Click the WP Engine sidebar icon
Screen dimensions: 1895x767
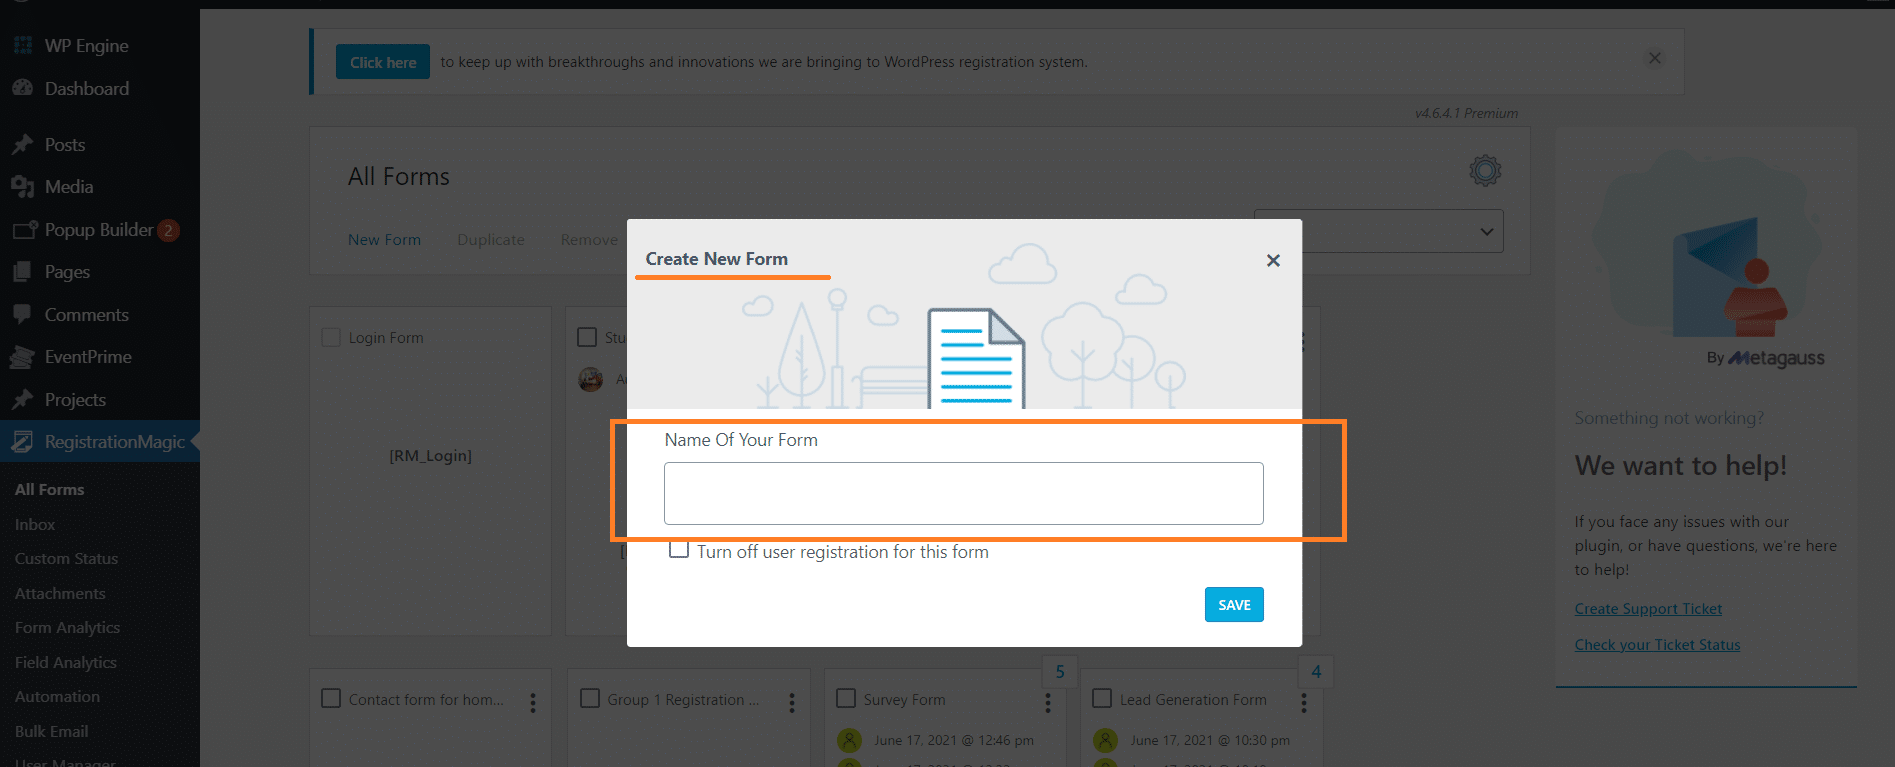pyautogui.click(x=23, y=46)
